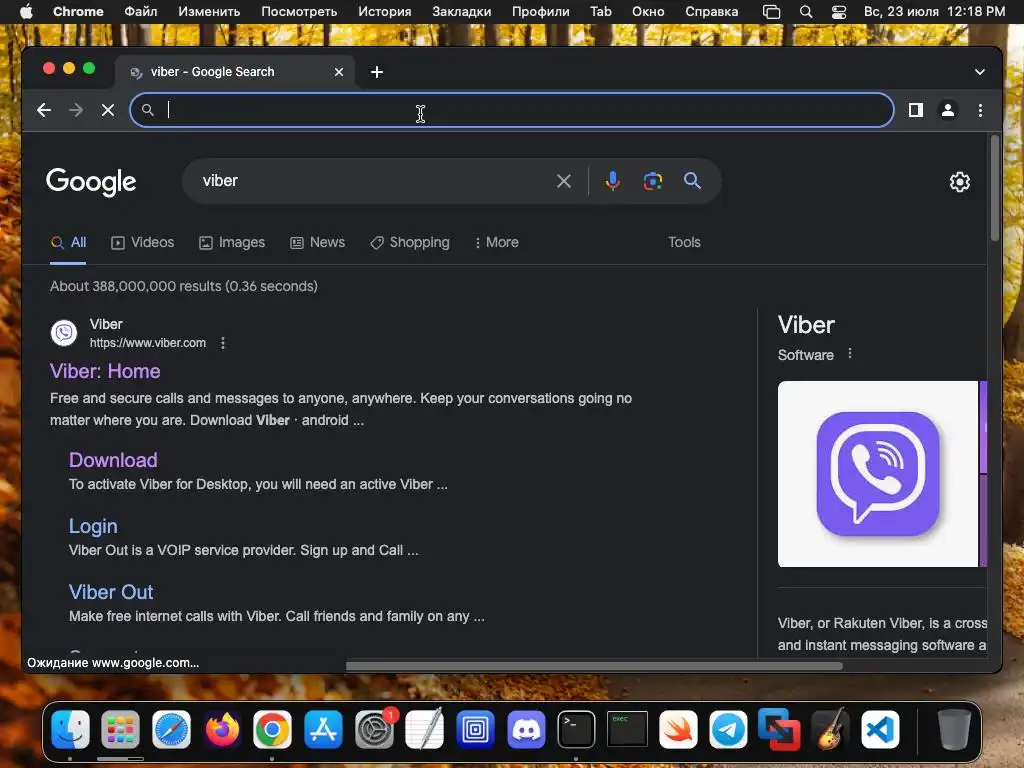The image size is (1024, 768).
Task: Open the Viber Out sitelink
Action: [x=111, y=592]
